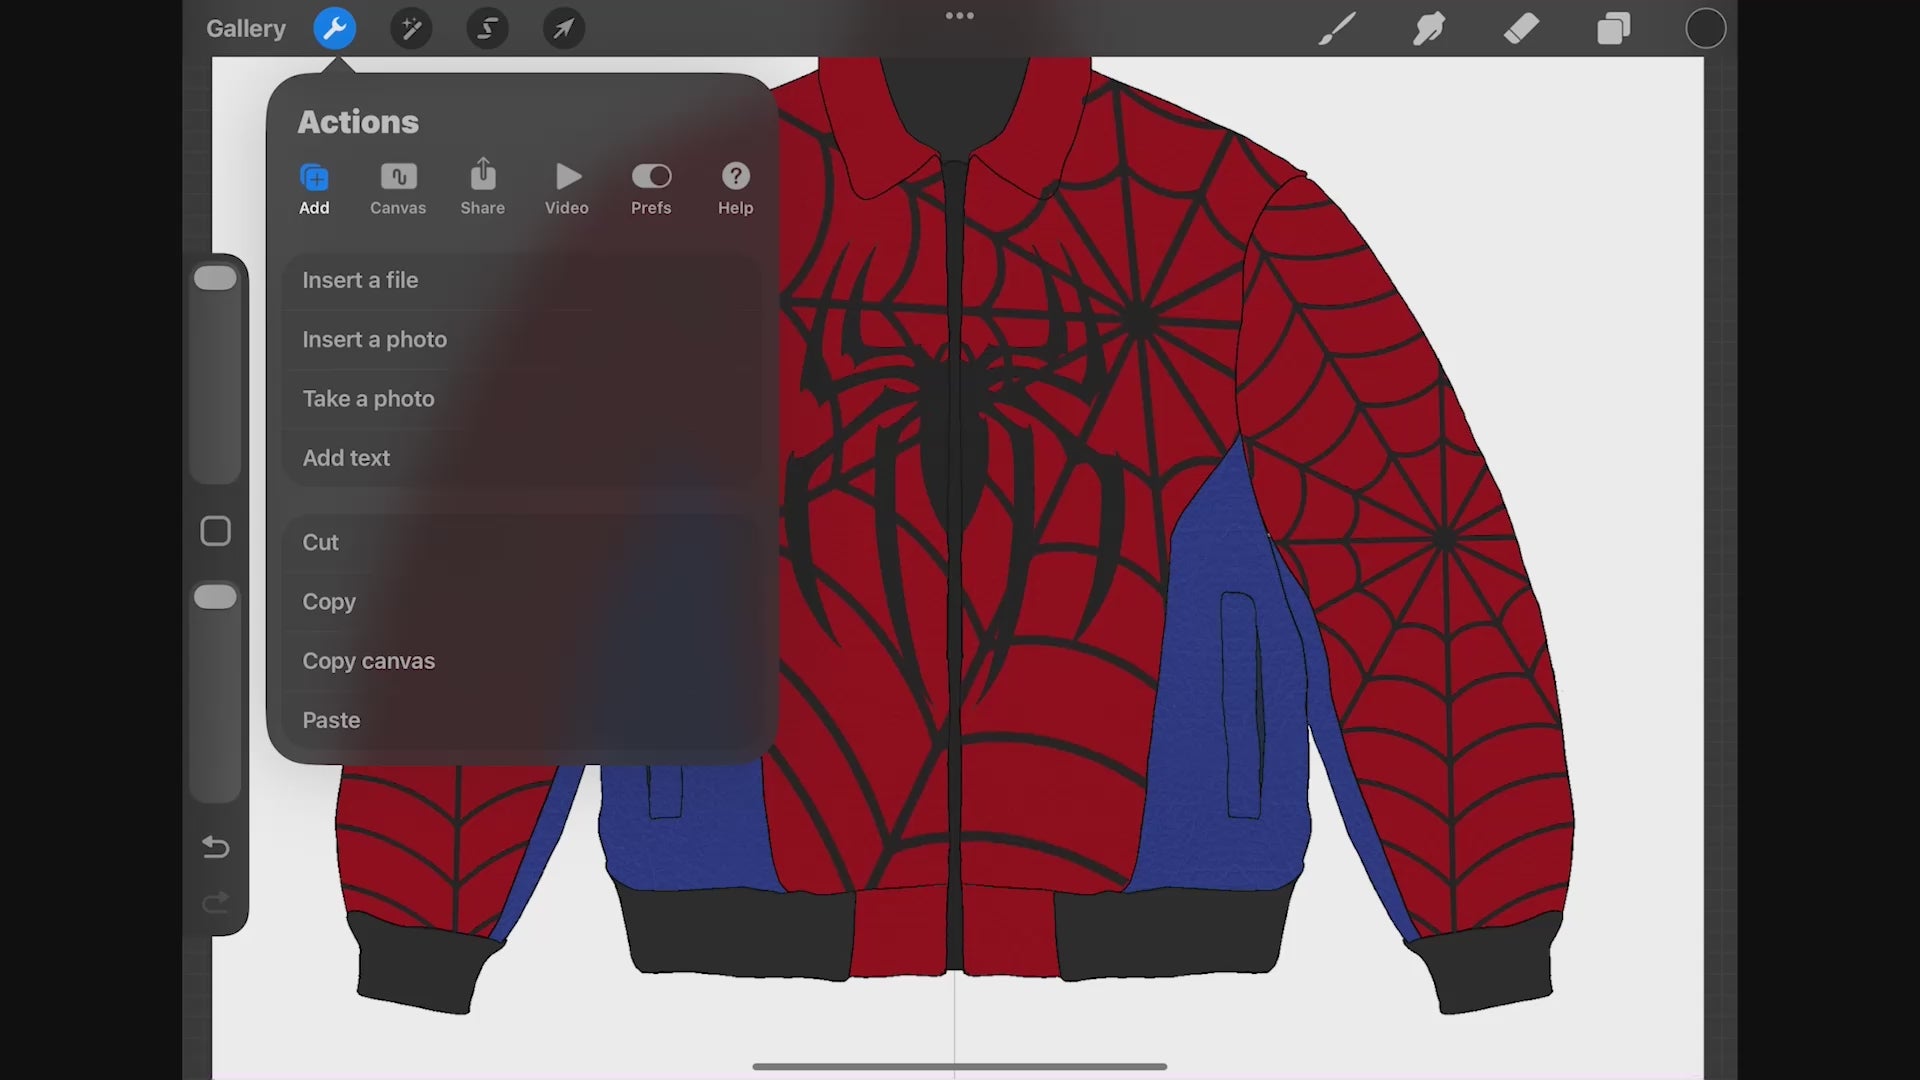Activate the Transform arrow tool
Image resolution: width=1920 pixels, height=1080 pixels.
click(x=564, y=29)
